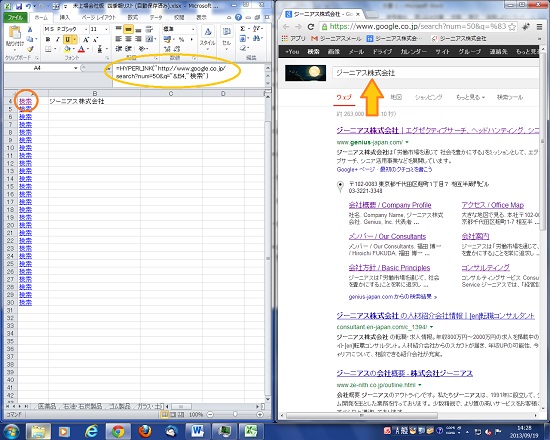Click the wrap text icon
The height and width of the screenshot is (440, 550).
(x=149, y=29)
